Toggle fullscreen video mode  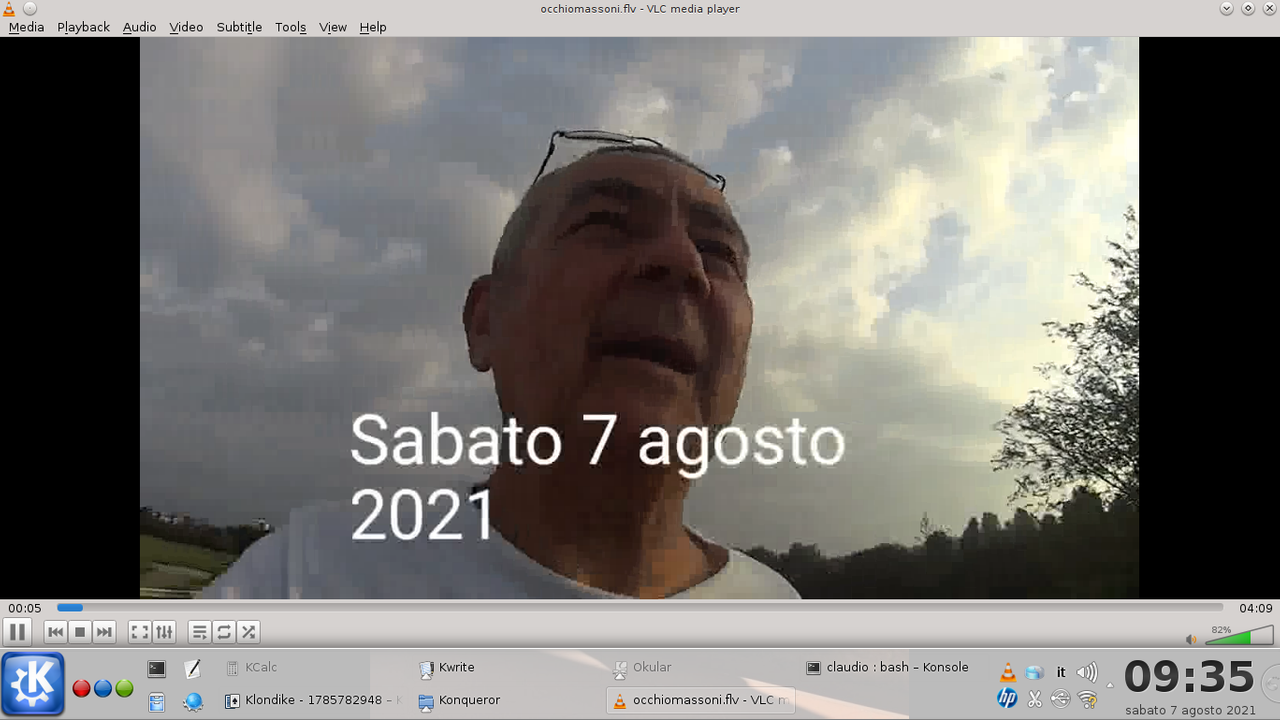(x=140, y=632)
